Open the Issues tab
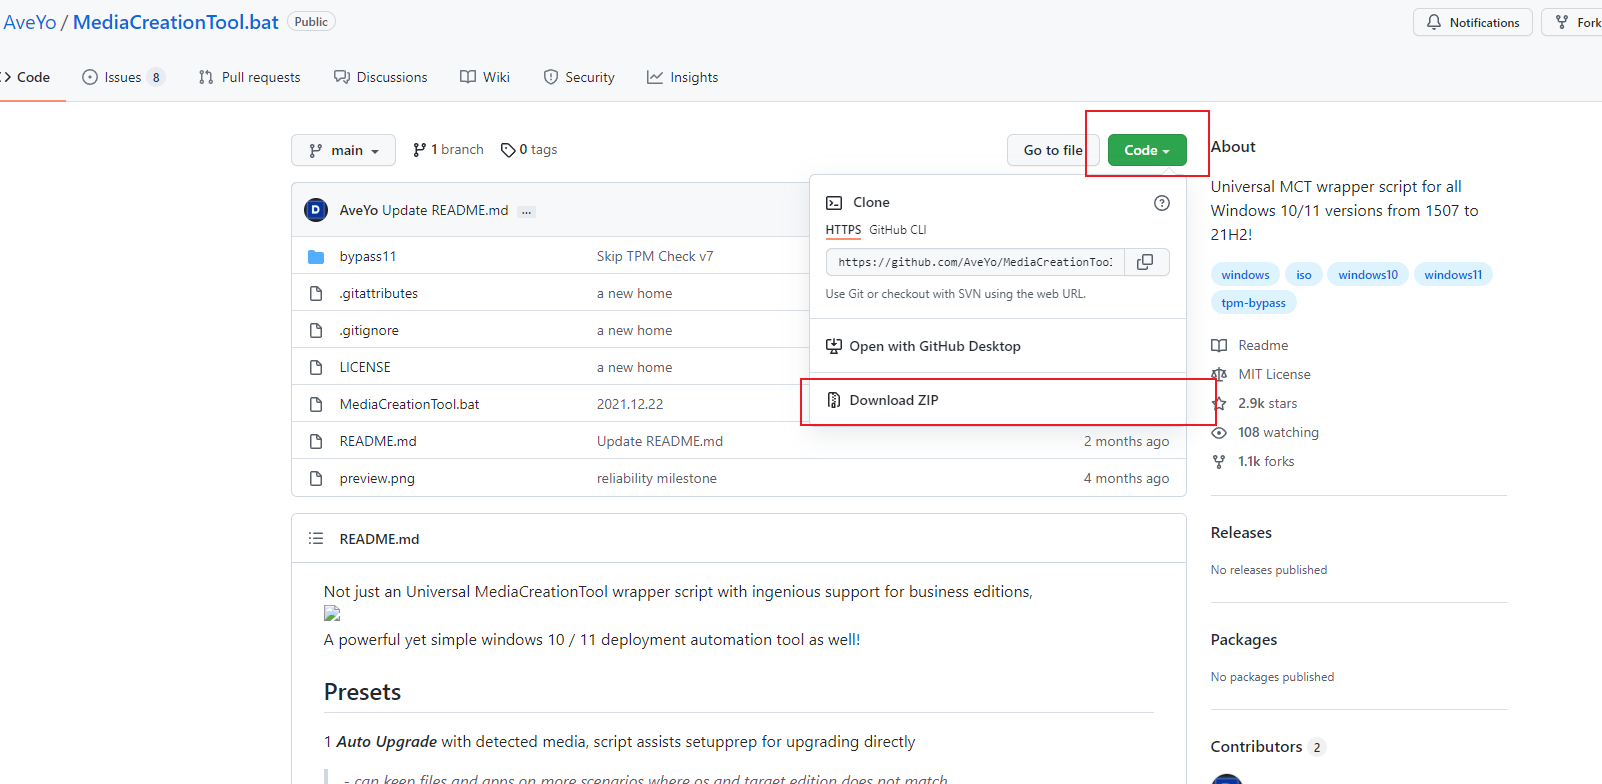Screen dimensions: 1602x784 (124, 77)
